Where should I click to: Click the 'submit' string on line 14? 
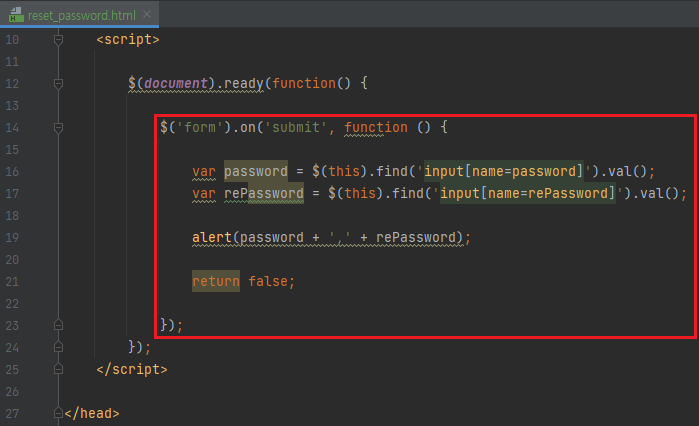tap(296, 127)
